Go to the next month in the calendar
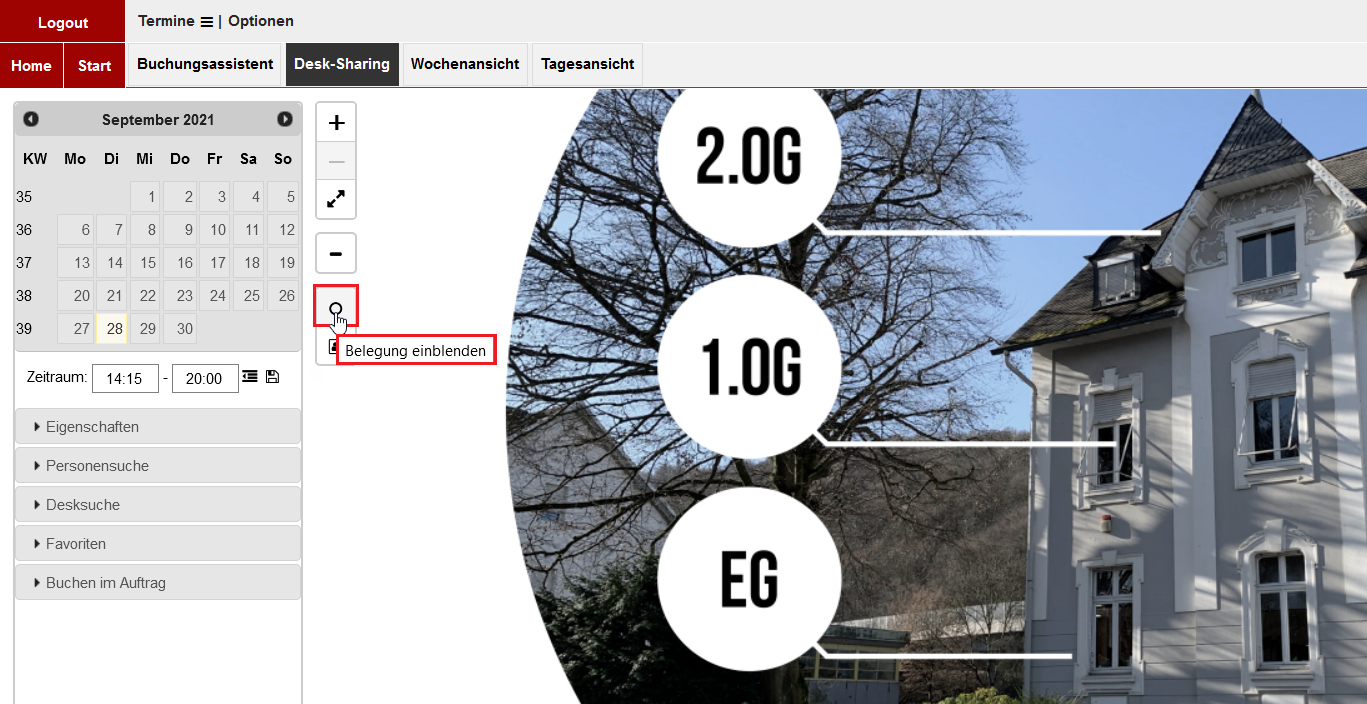The width and height of the screenshot is (1367, 704). [285, 119]
